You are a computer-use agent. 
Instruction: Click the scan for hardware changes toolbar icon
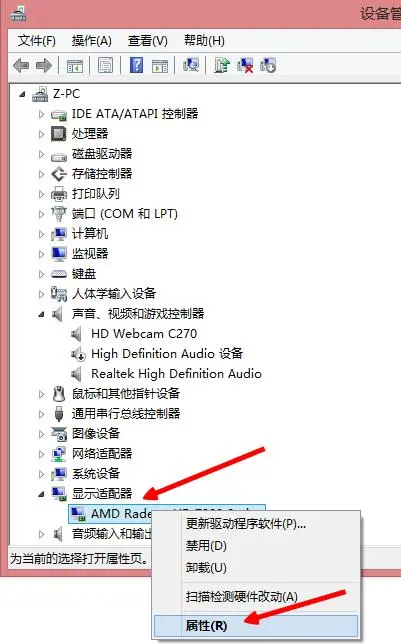(x=191, y=65)
